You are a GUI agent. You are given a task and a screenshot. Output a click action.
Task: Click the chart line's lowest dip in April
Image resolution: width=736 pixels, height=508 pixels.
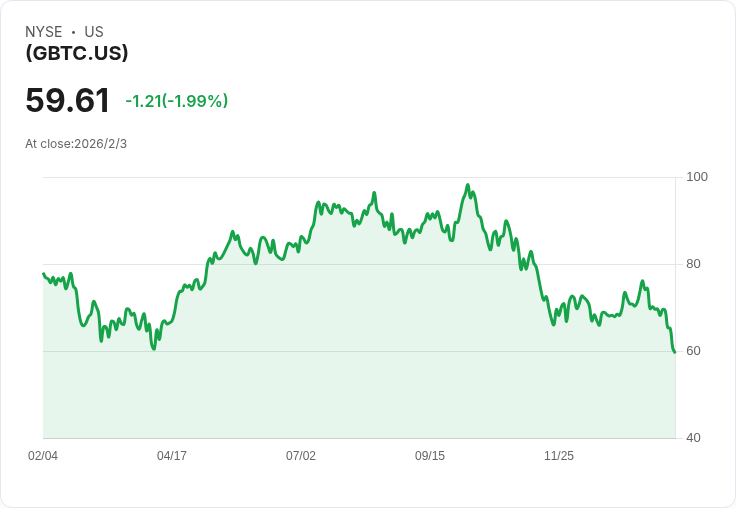point(154,348)
